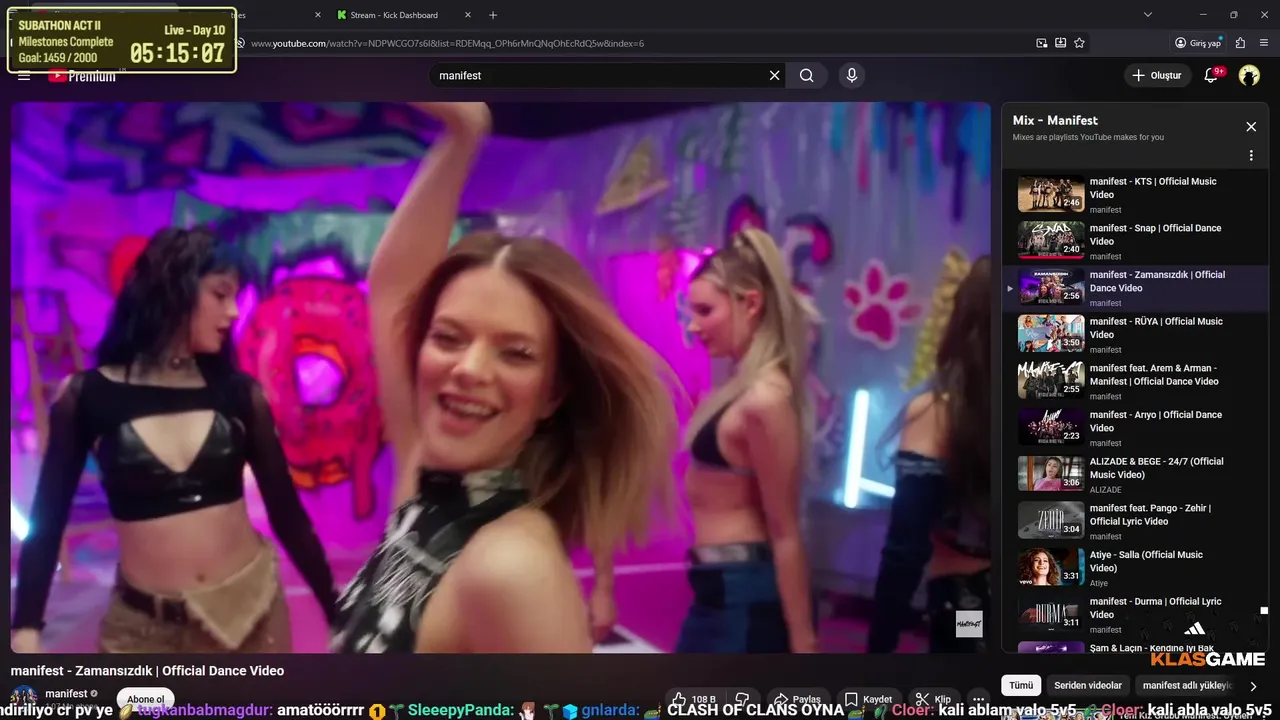The image size is (1280, 720).
Task: Open the browser hamburger menu
Action: coord(1265,43)
